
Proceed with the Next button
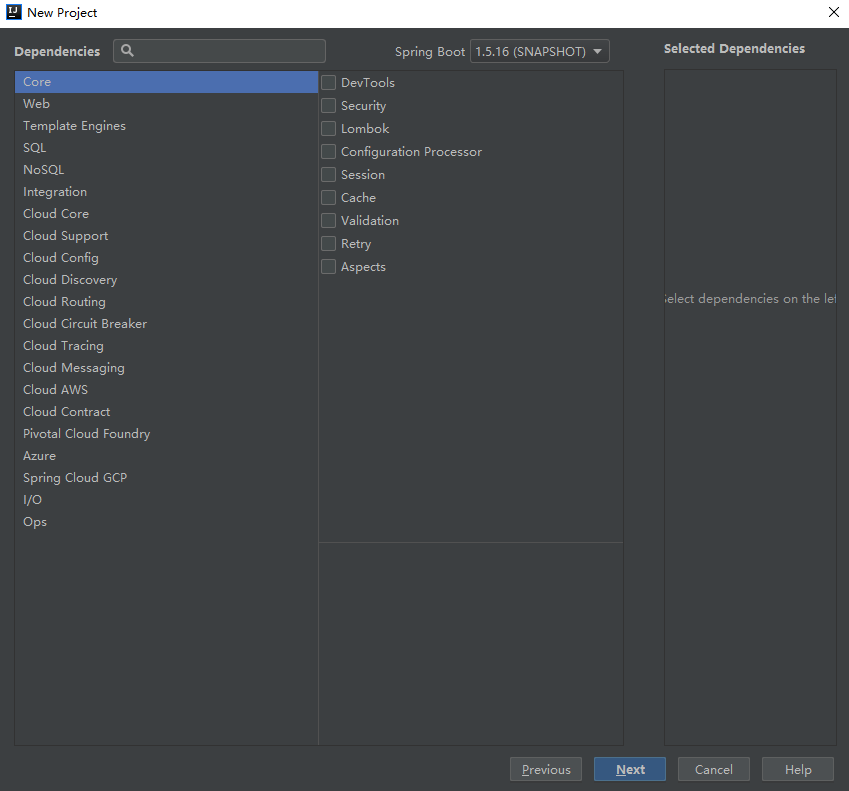[x=630, y=769]
